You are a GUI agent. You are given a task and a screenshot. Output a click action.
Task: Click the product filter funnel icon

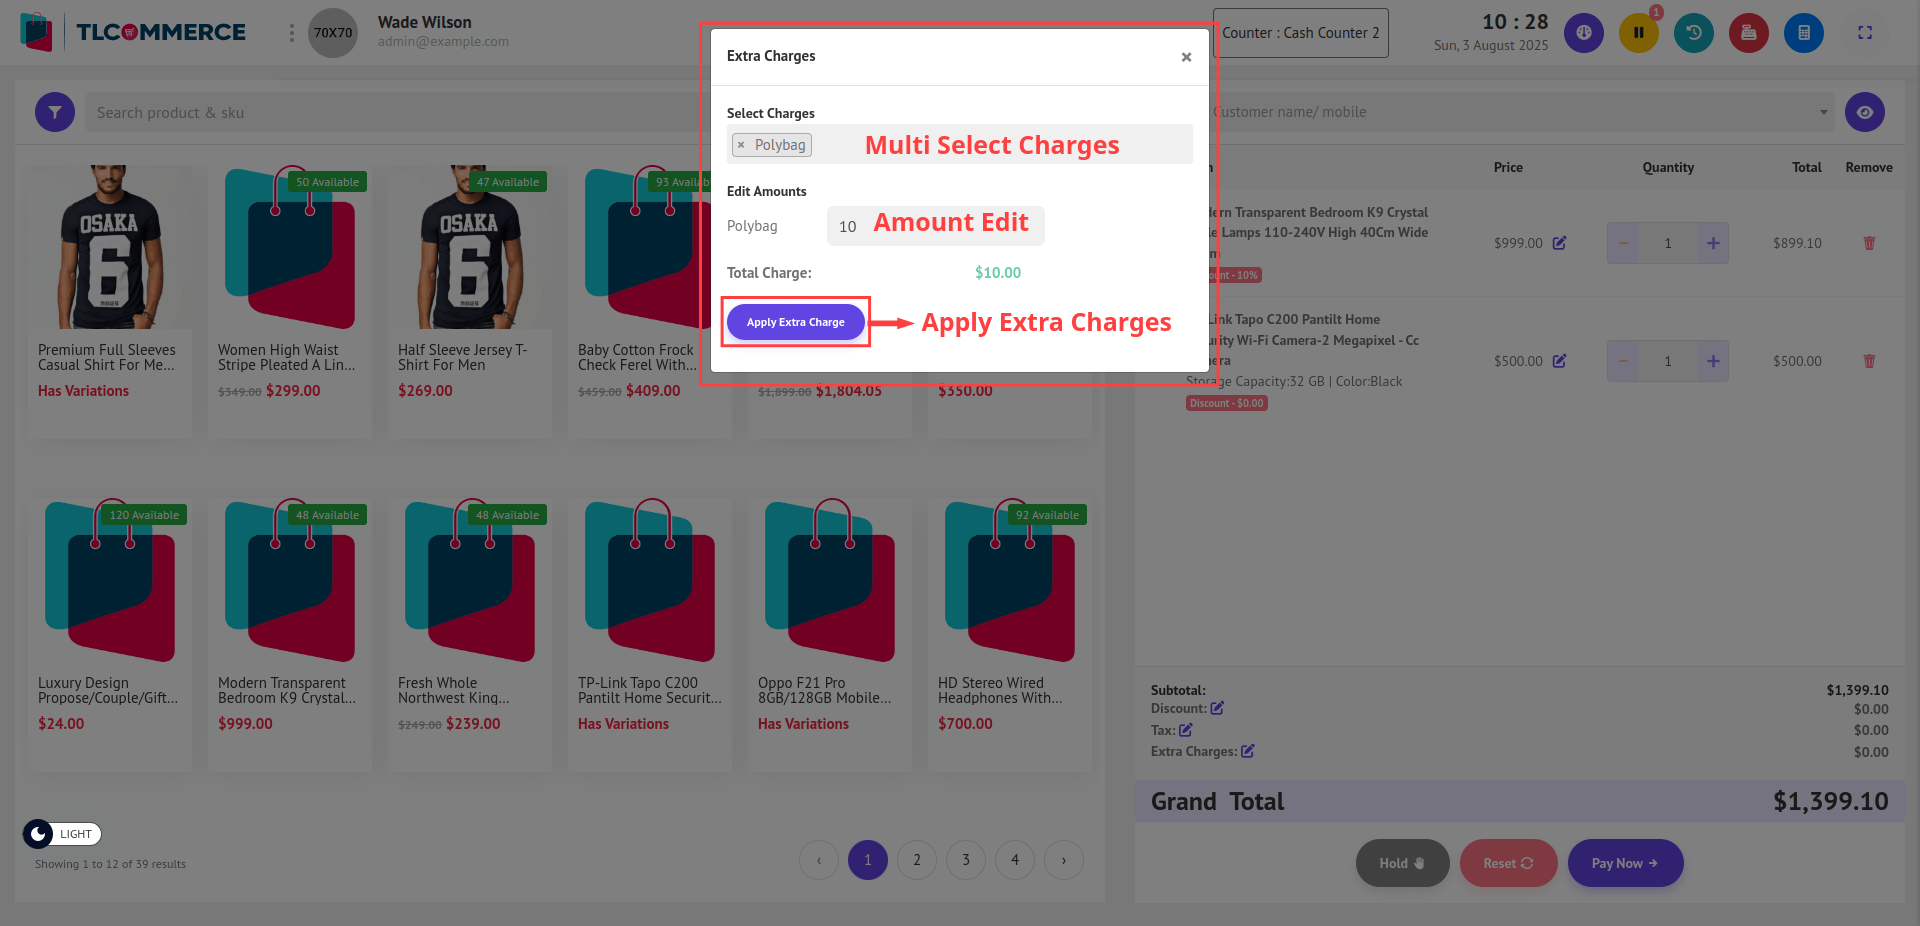click(55, 113)
